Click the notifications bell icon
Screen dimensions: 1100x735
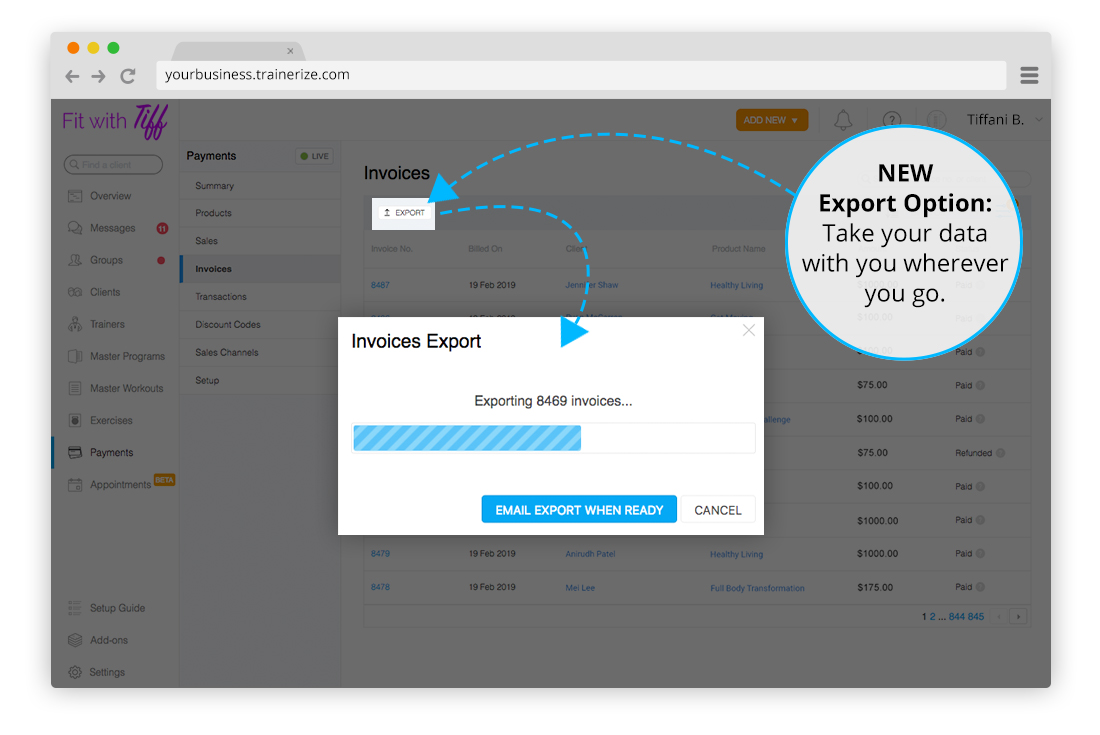(x=843, y=120)
